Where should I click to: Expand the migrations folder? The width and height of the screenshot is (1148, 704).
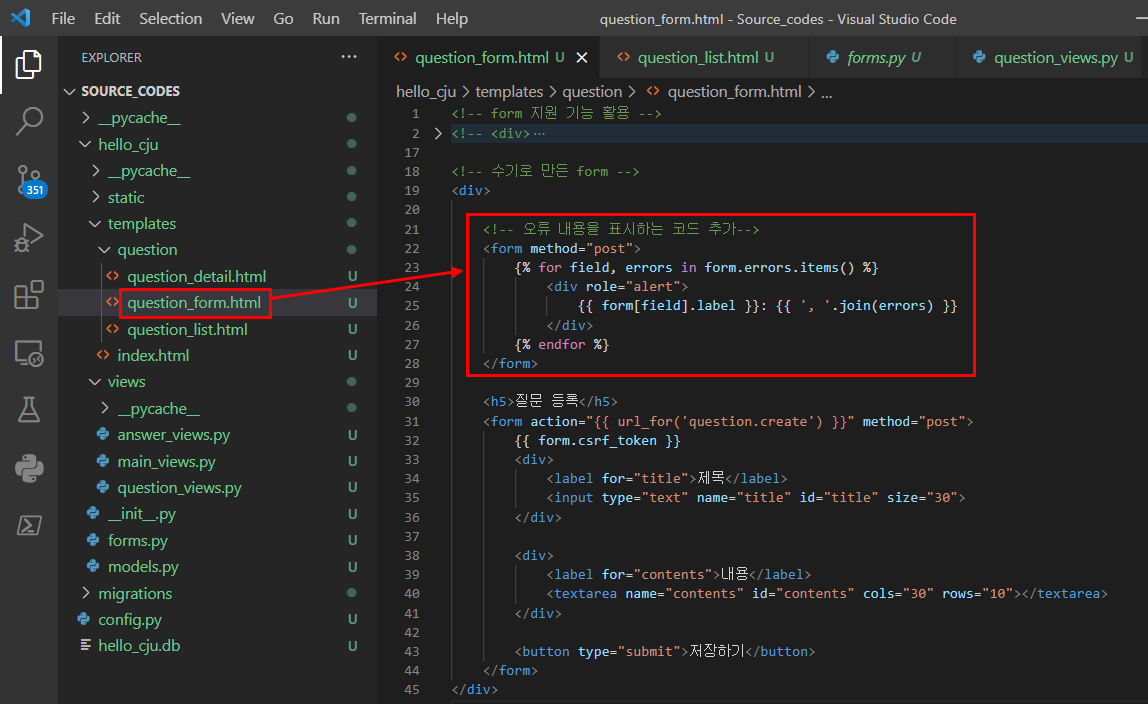coord(86,593)
